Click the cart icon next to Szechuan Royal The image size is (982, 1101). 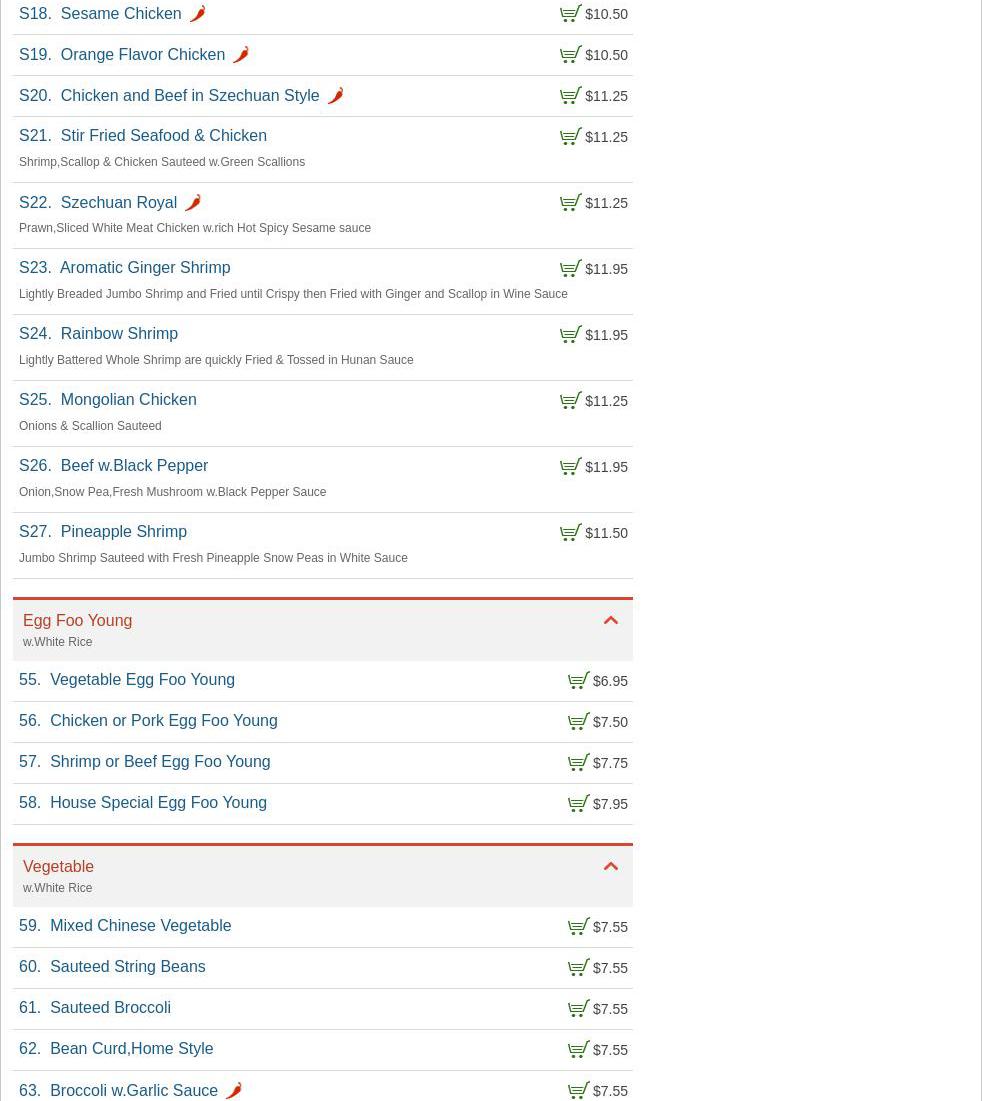tap(570, 202)
